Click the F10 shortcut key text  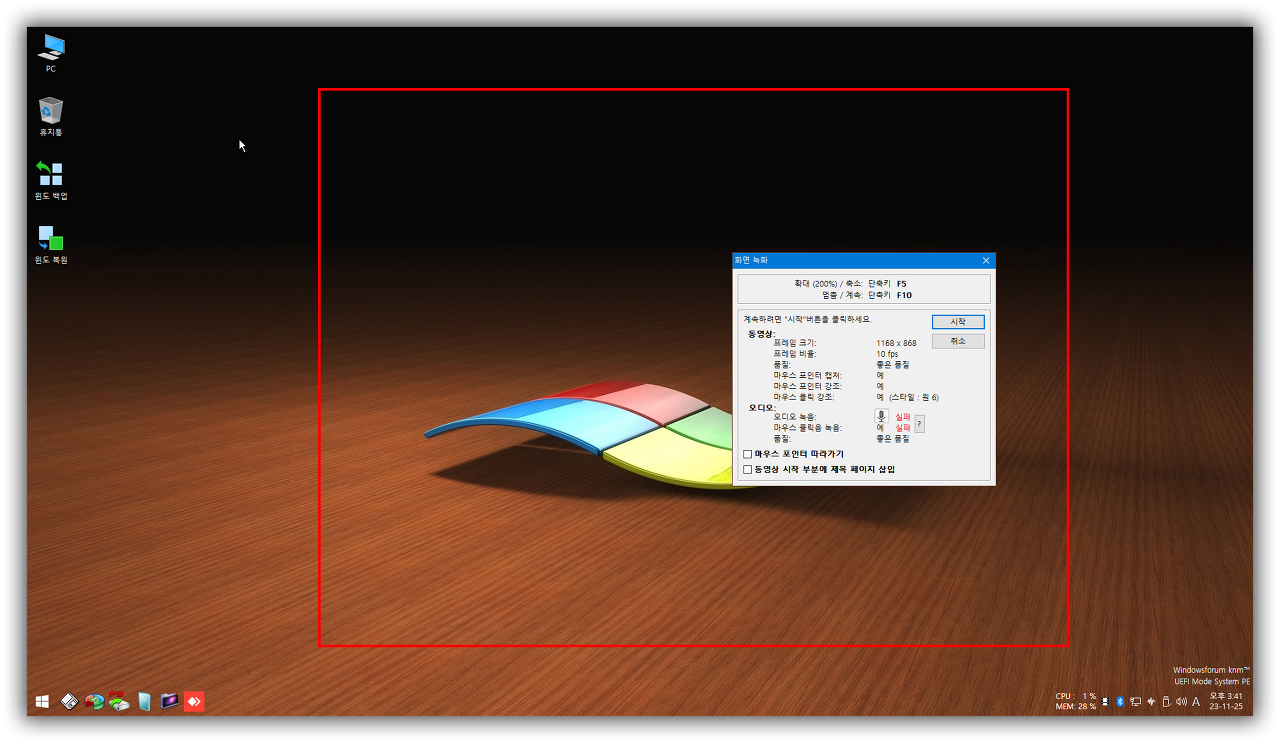pos(904,295)
